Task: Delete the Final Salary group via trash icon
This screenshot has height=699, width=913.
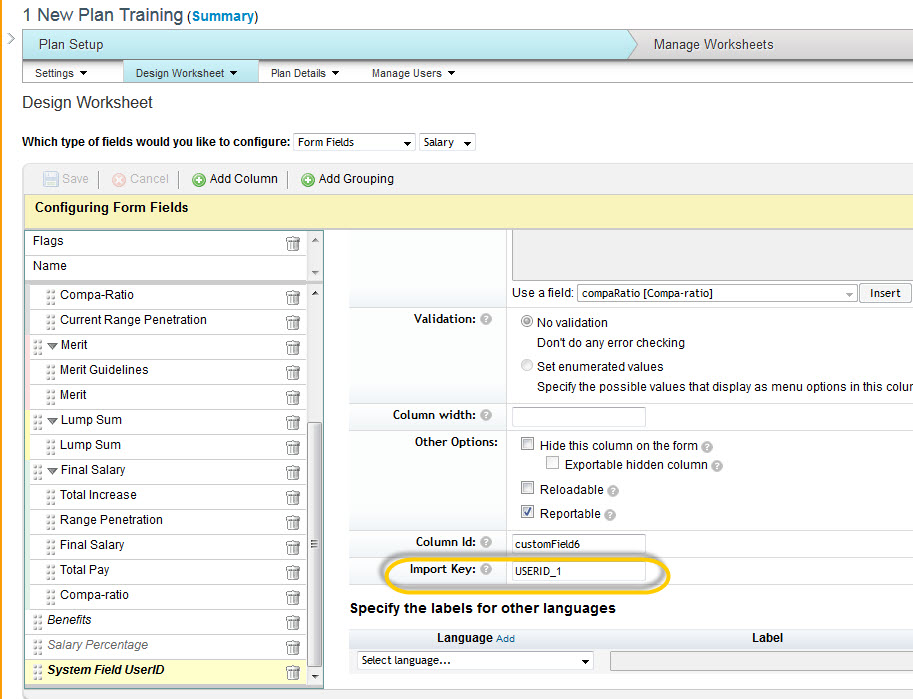Action: 293,473
